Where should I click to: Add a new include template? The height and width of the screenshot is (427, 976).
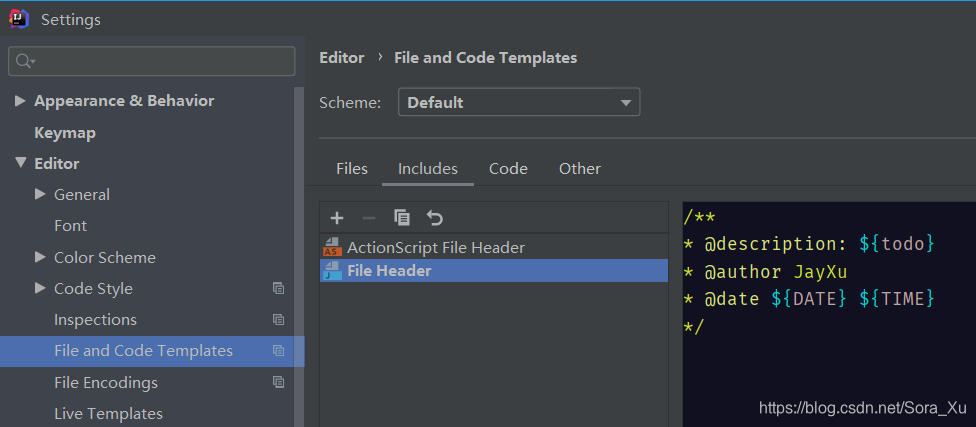click(337, 218)
